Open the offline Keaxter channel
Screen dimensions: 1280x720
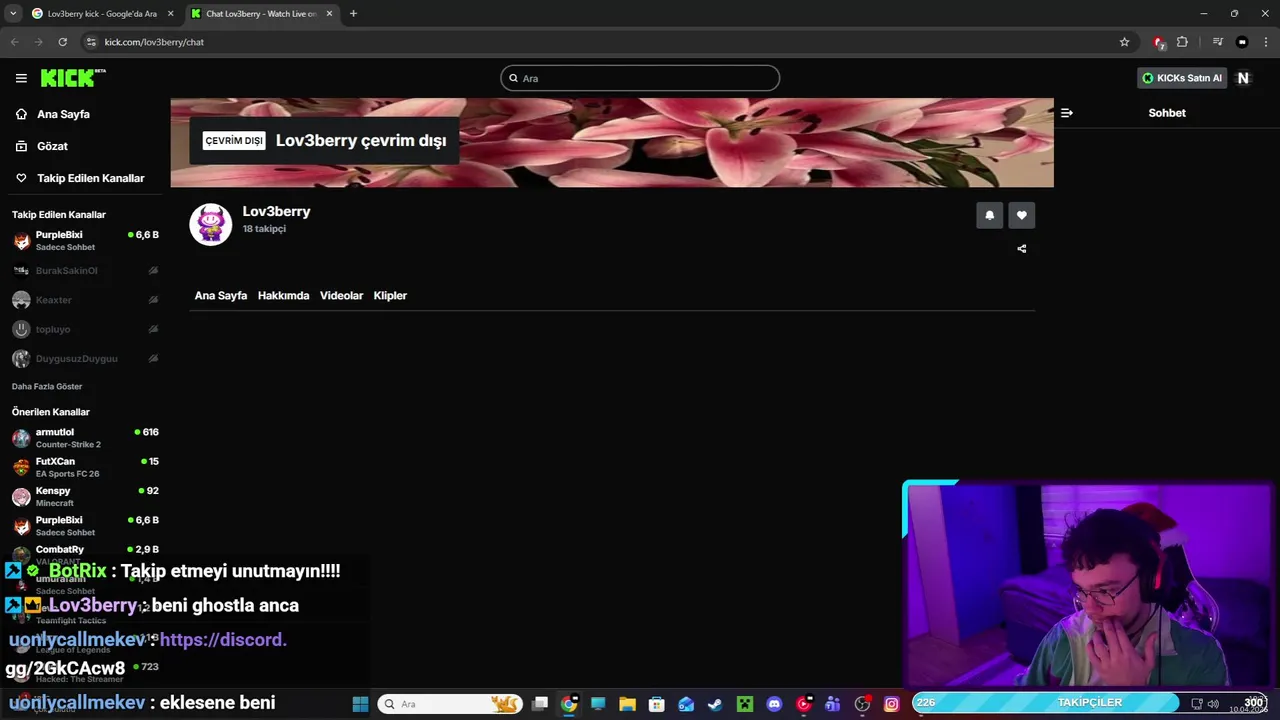[85, 300]
